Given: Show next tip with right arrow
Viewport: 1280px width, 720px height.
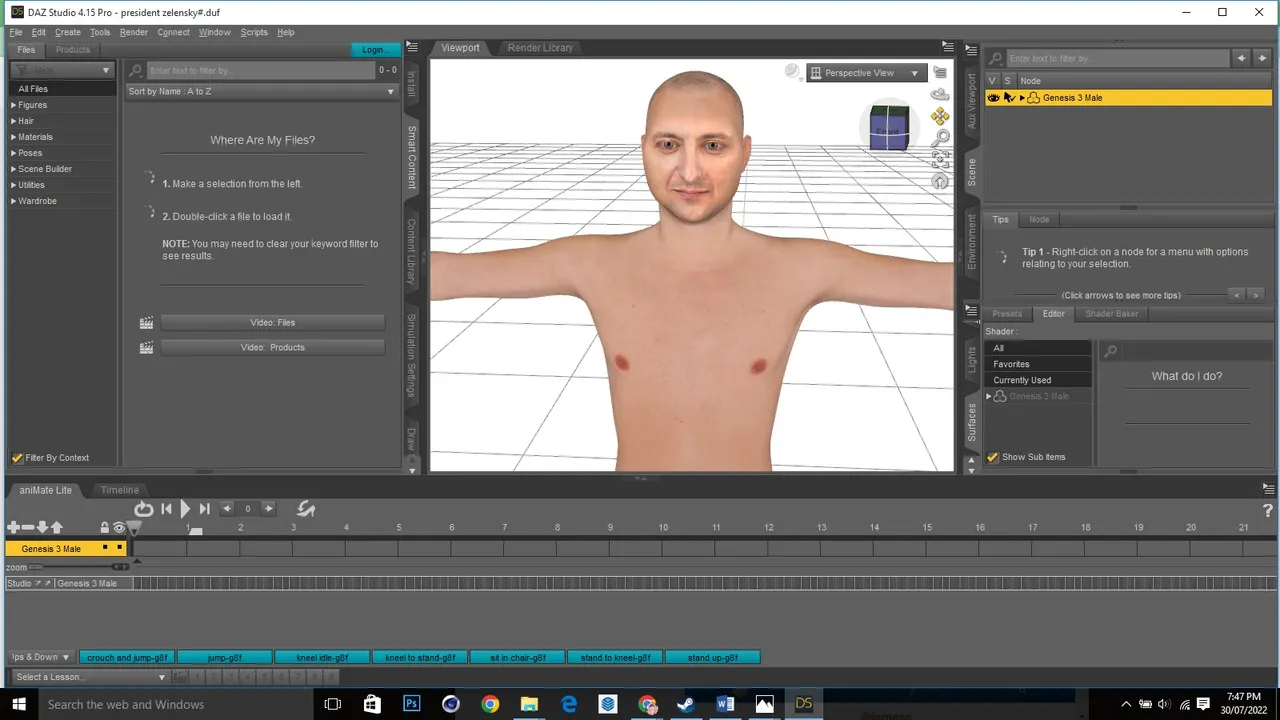Looking at the screenshot, I should (1256, 295).
